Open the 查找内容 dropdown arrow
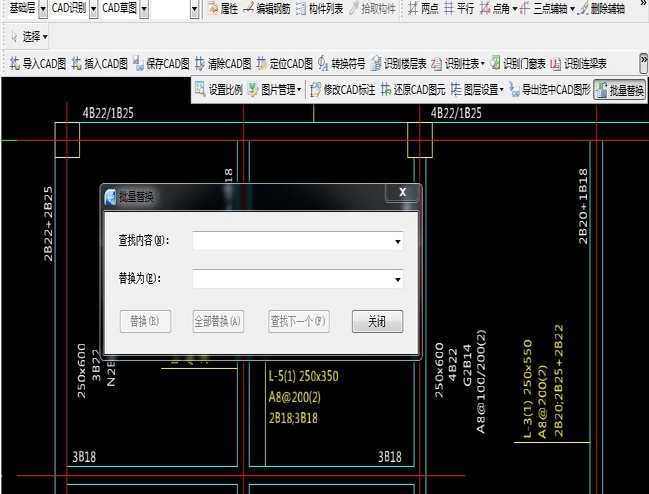Screen dimensions: 649x494 (397, 241)
